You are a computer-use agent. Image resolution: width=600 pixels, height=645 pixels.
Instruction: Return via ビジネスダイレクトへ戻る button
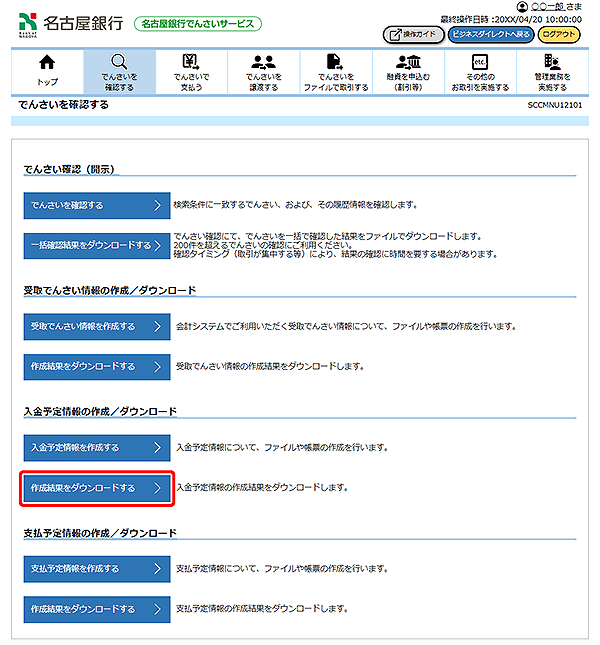click(x=490, y=34)
